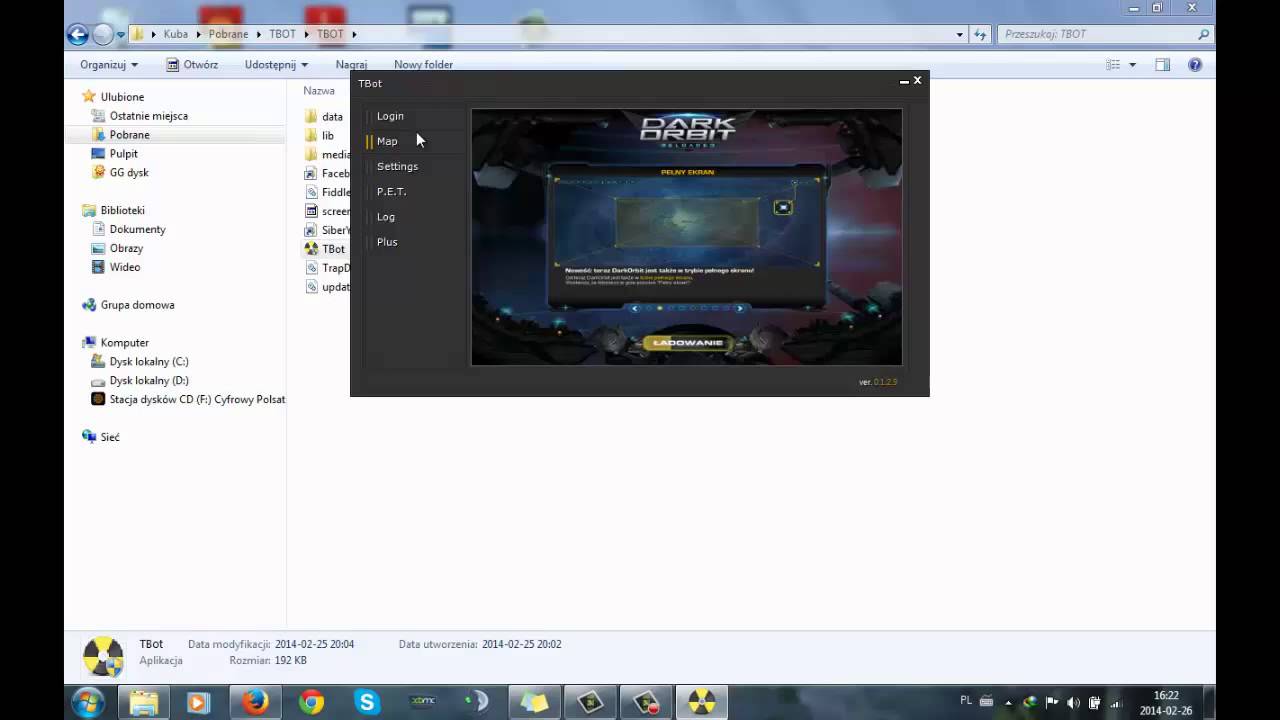Screen dimensions: 1280x720
Task: Select Sieć in navigation pane
Action: [110, 437]
